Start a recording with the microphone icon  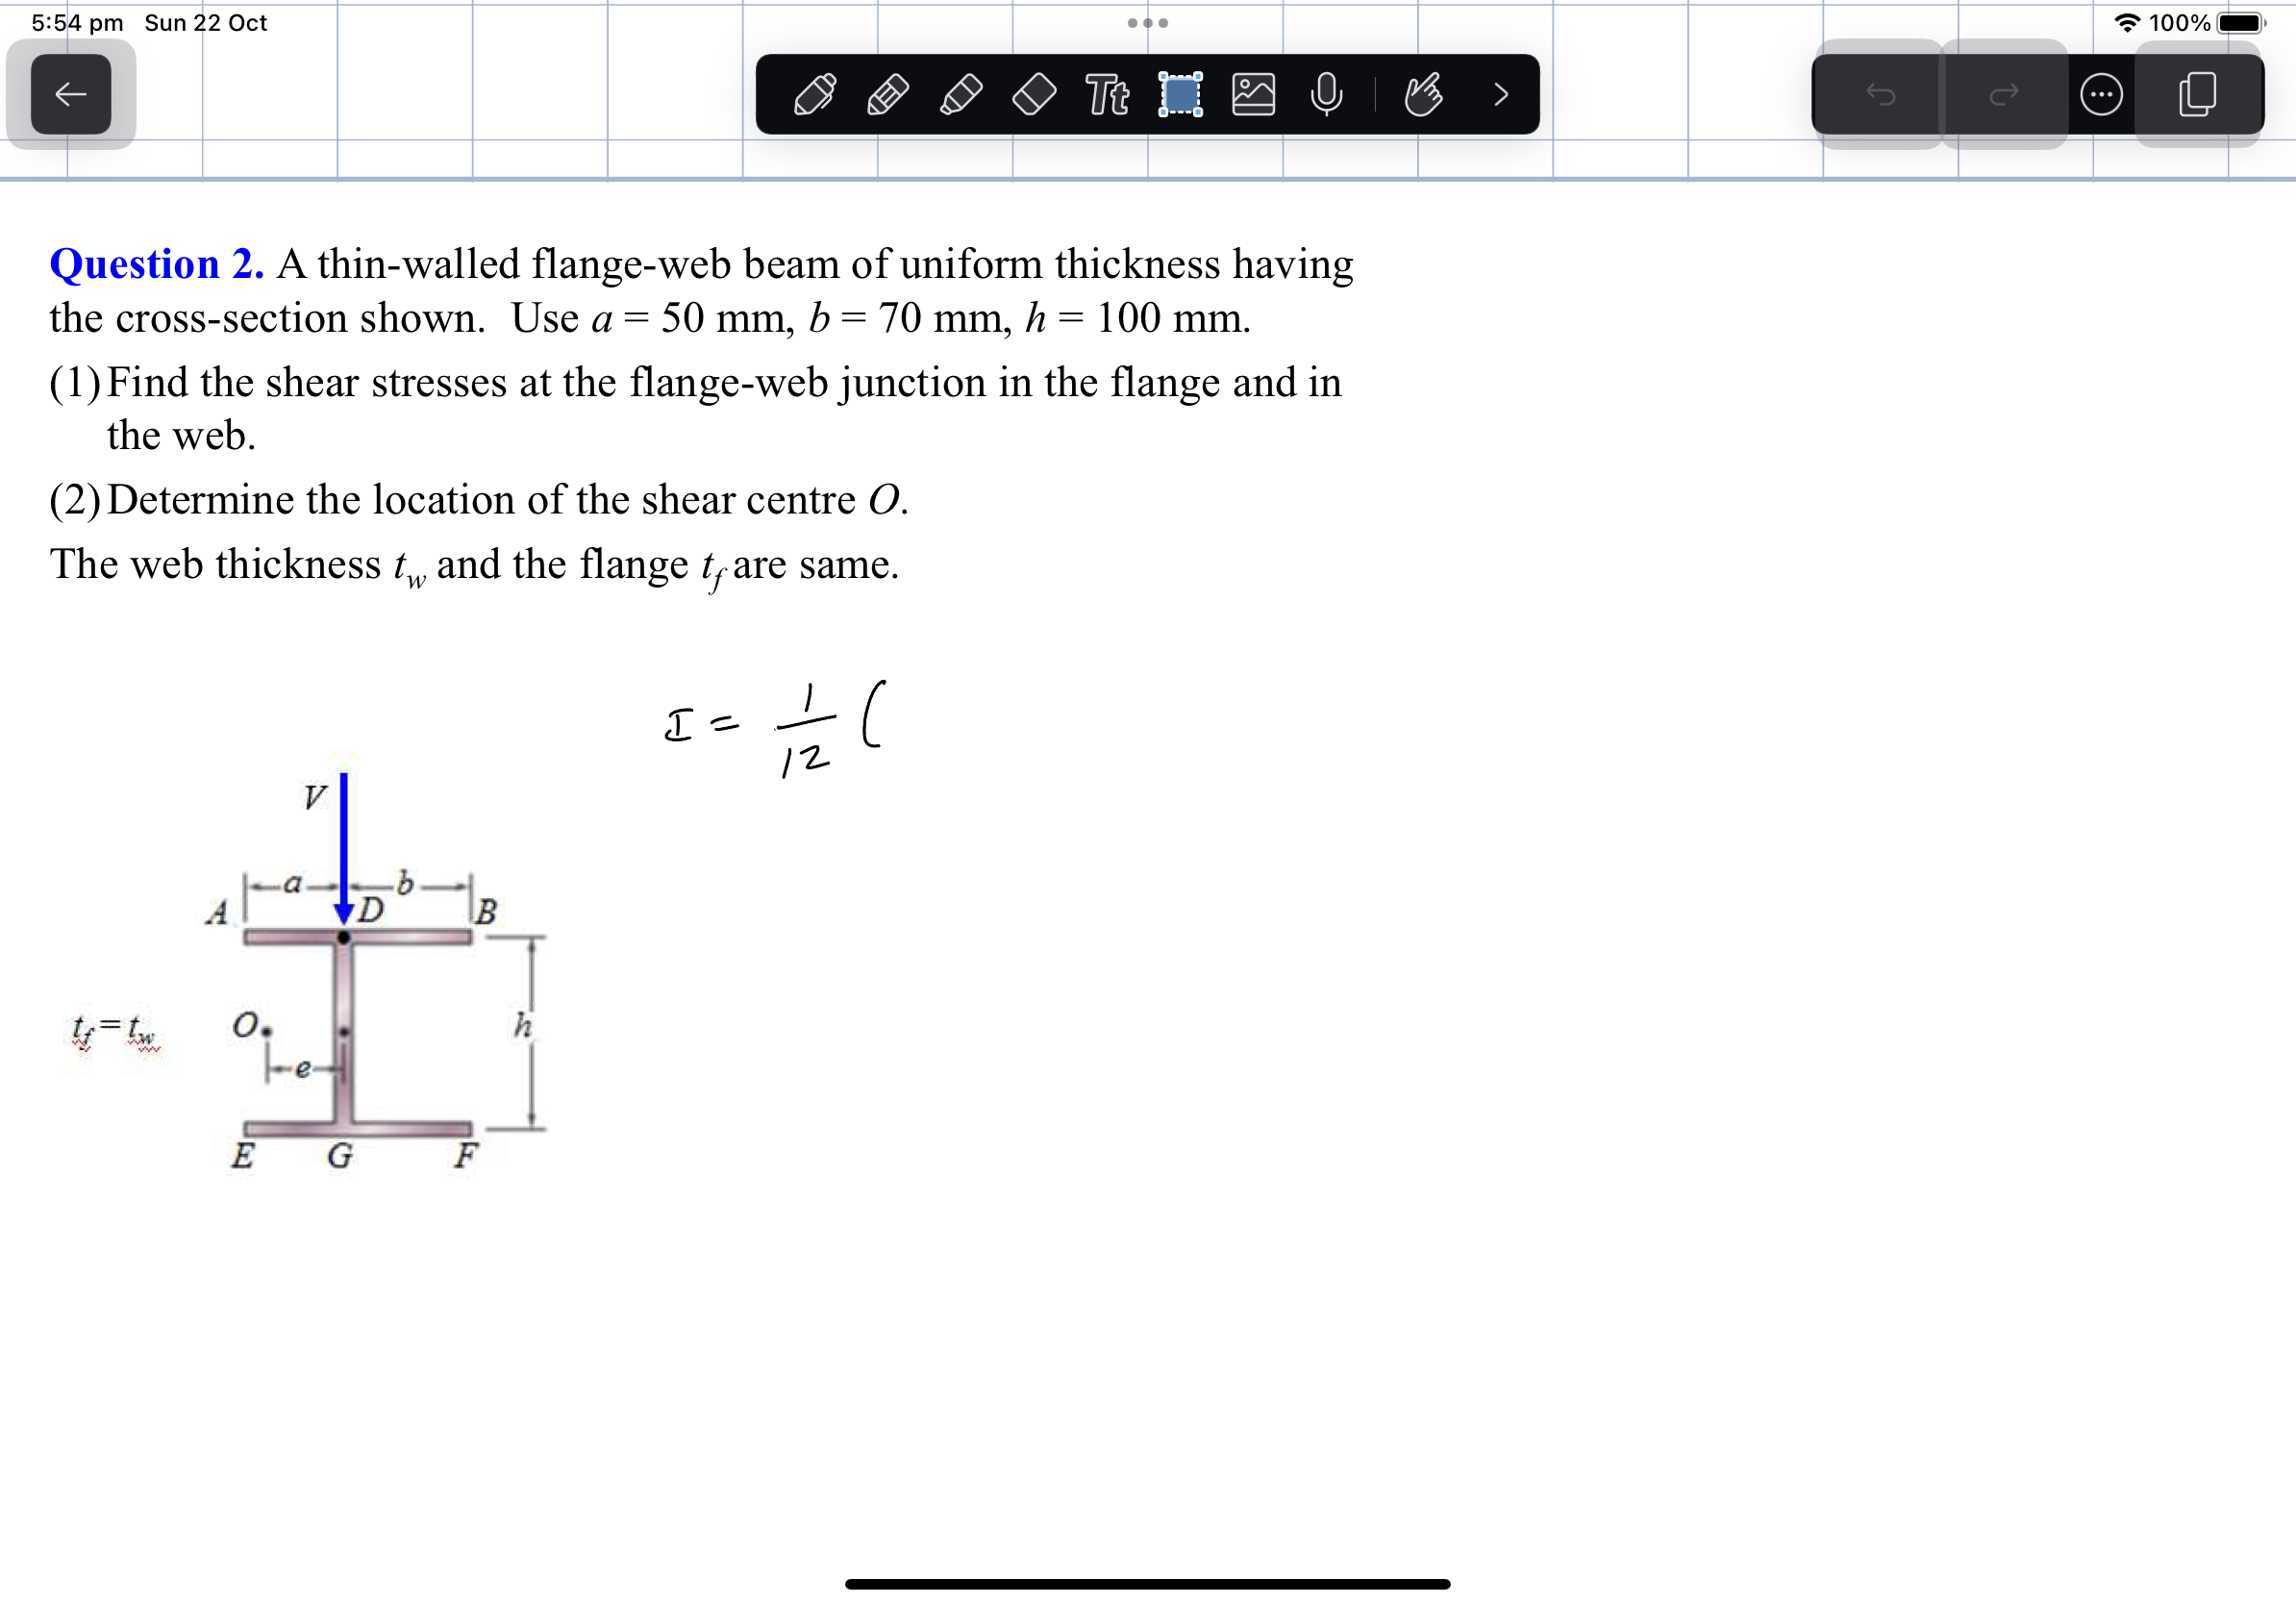1325,97
